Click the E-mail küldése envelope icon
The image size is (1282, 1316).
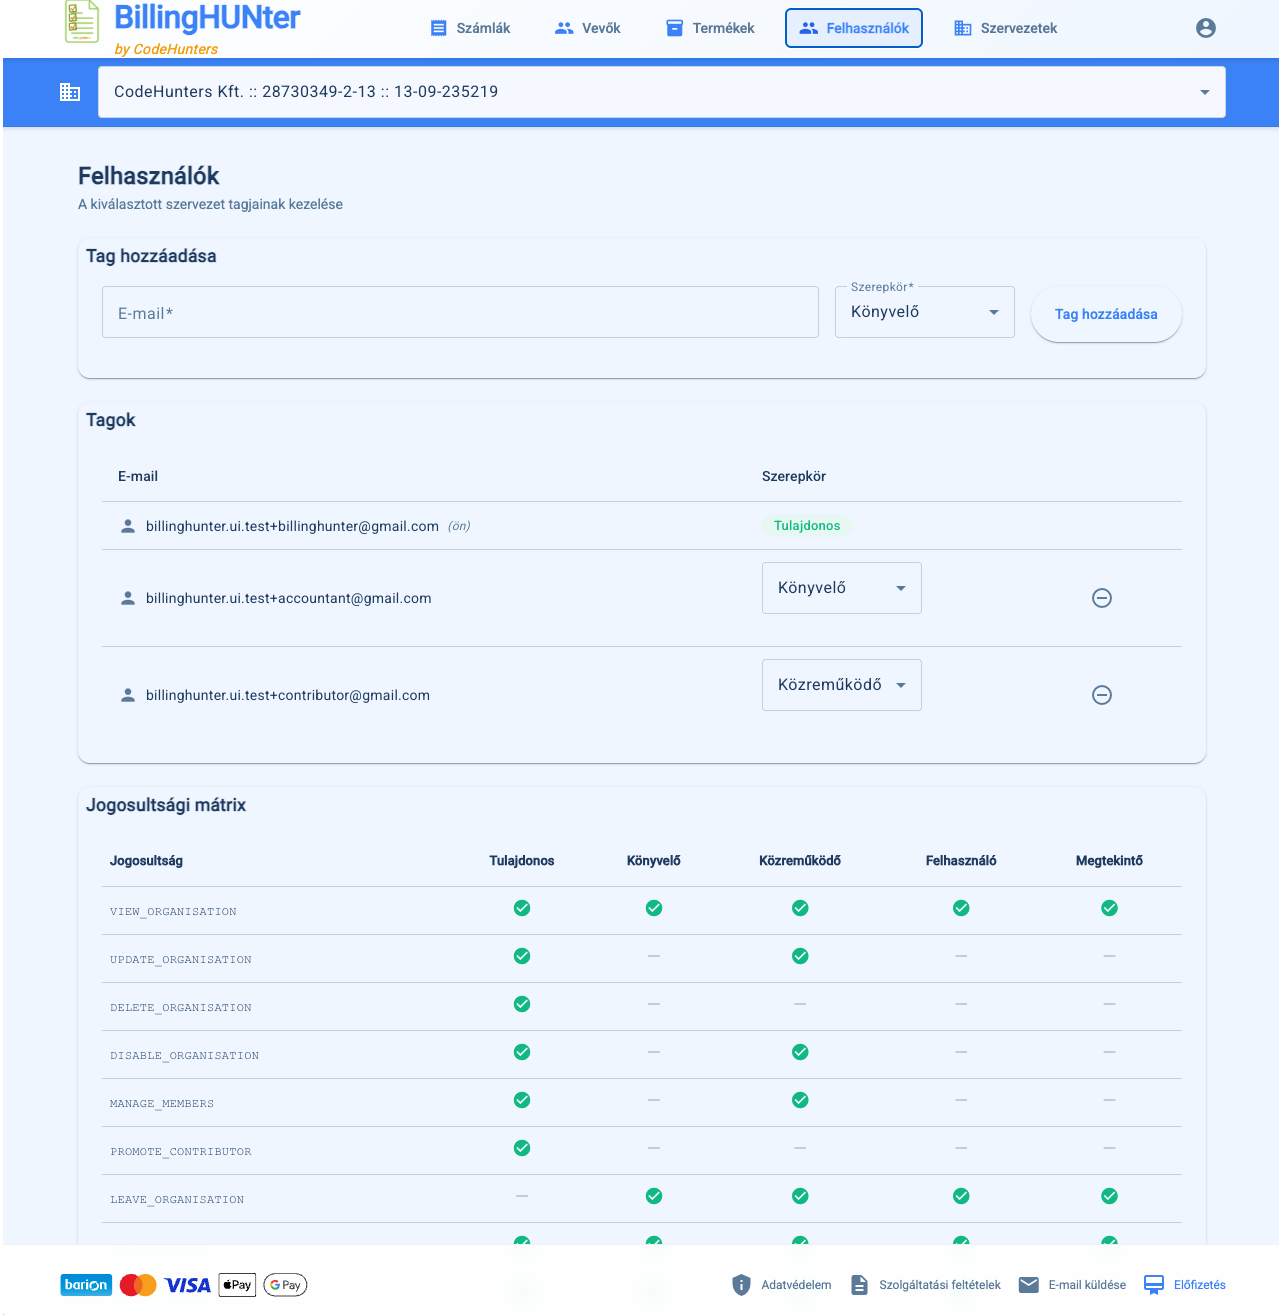[x=1029, y=1285]
